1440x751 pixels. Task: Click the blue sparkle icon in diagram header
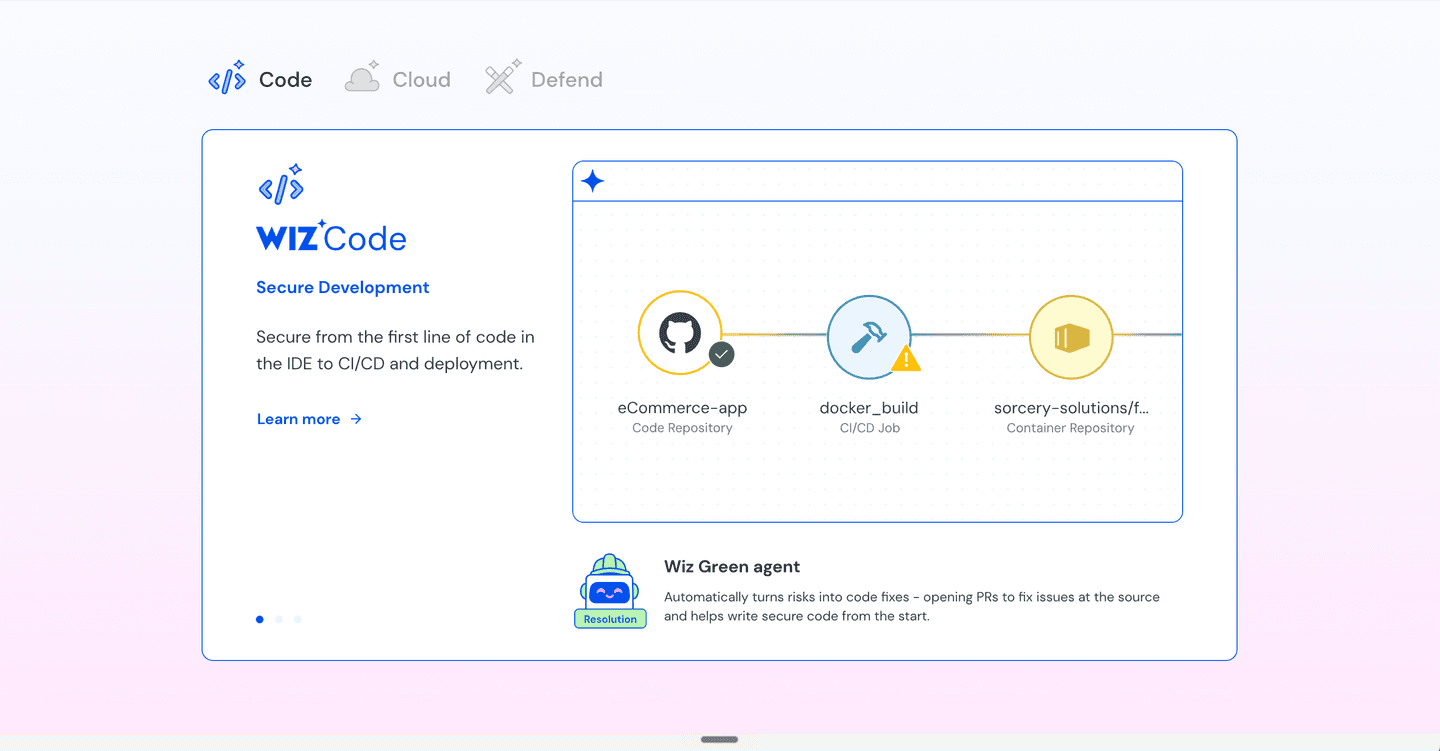(593, 181)
